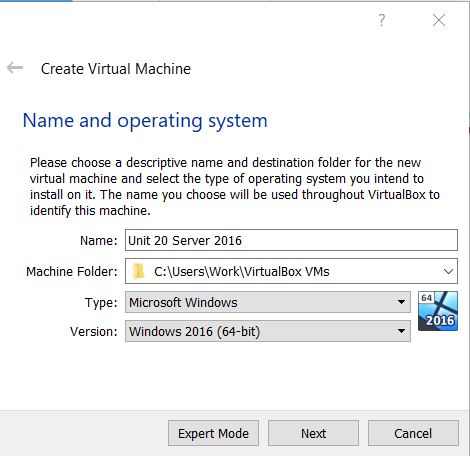Click the C:\Users\Work\VirtualBox VMs path text
This screenshot has height=456, width=470.
click(242, 272)
